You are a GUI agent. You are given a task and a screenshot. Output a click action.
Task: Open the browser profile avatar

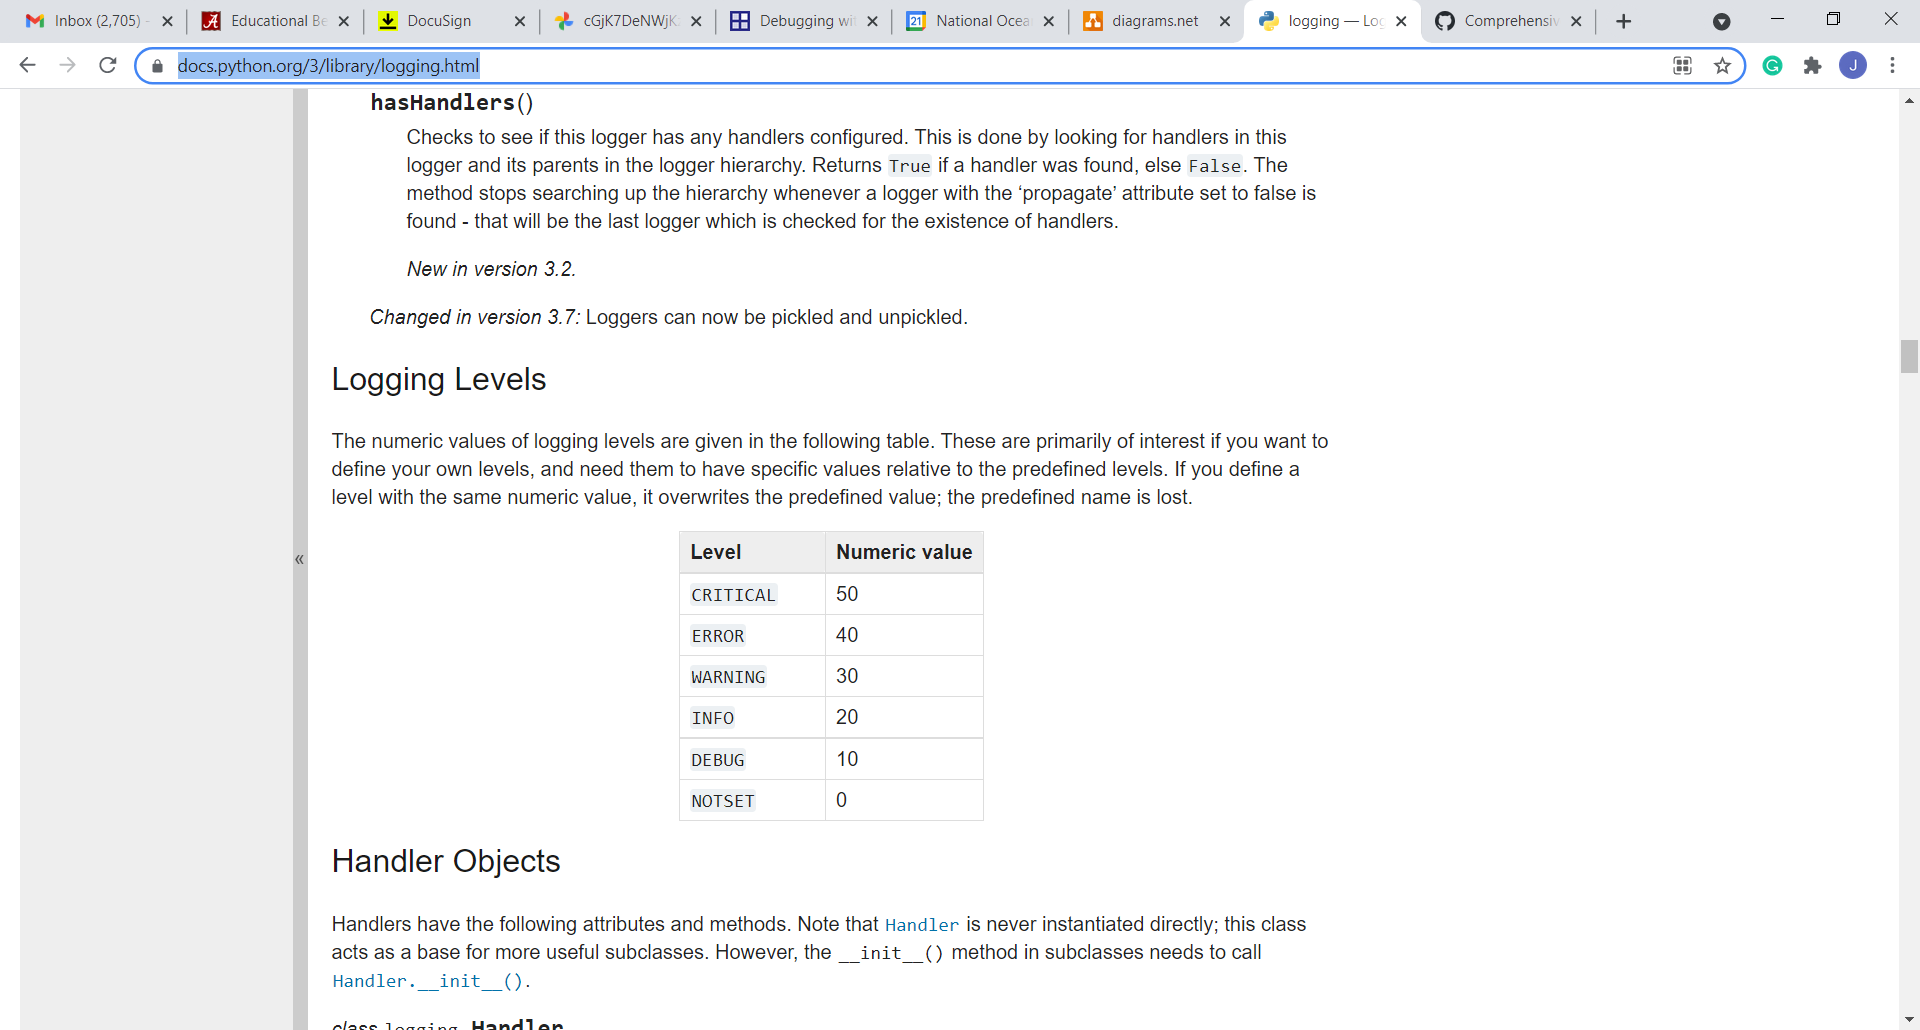click(x=1854, y=65)
